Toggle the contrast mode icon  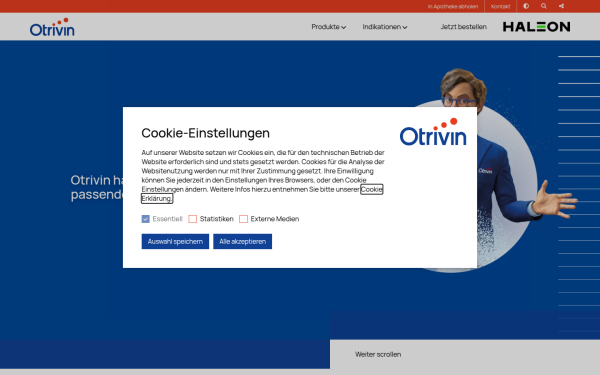click(526, 6)
